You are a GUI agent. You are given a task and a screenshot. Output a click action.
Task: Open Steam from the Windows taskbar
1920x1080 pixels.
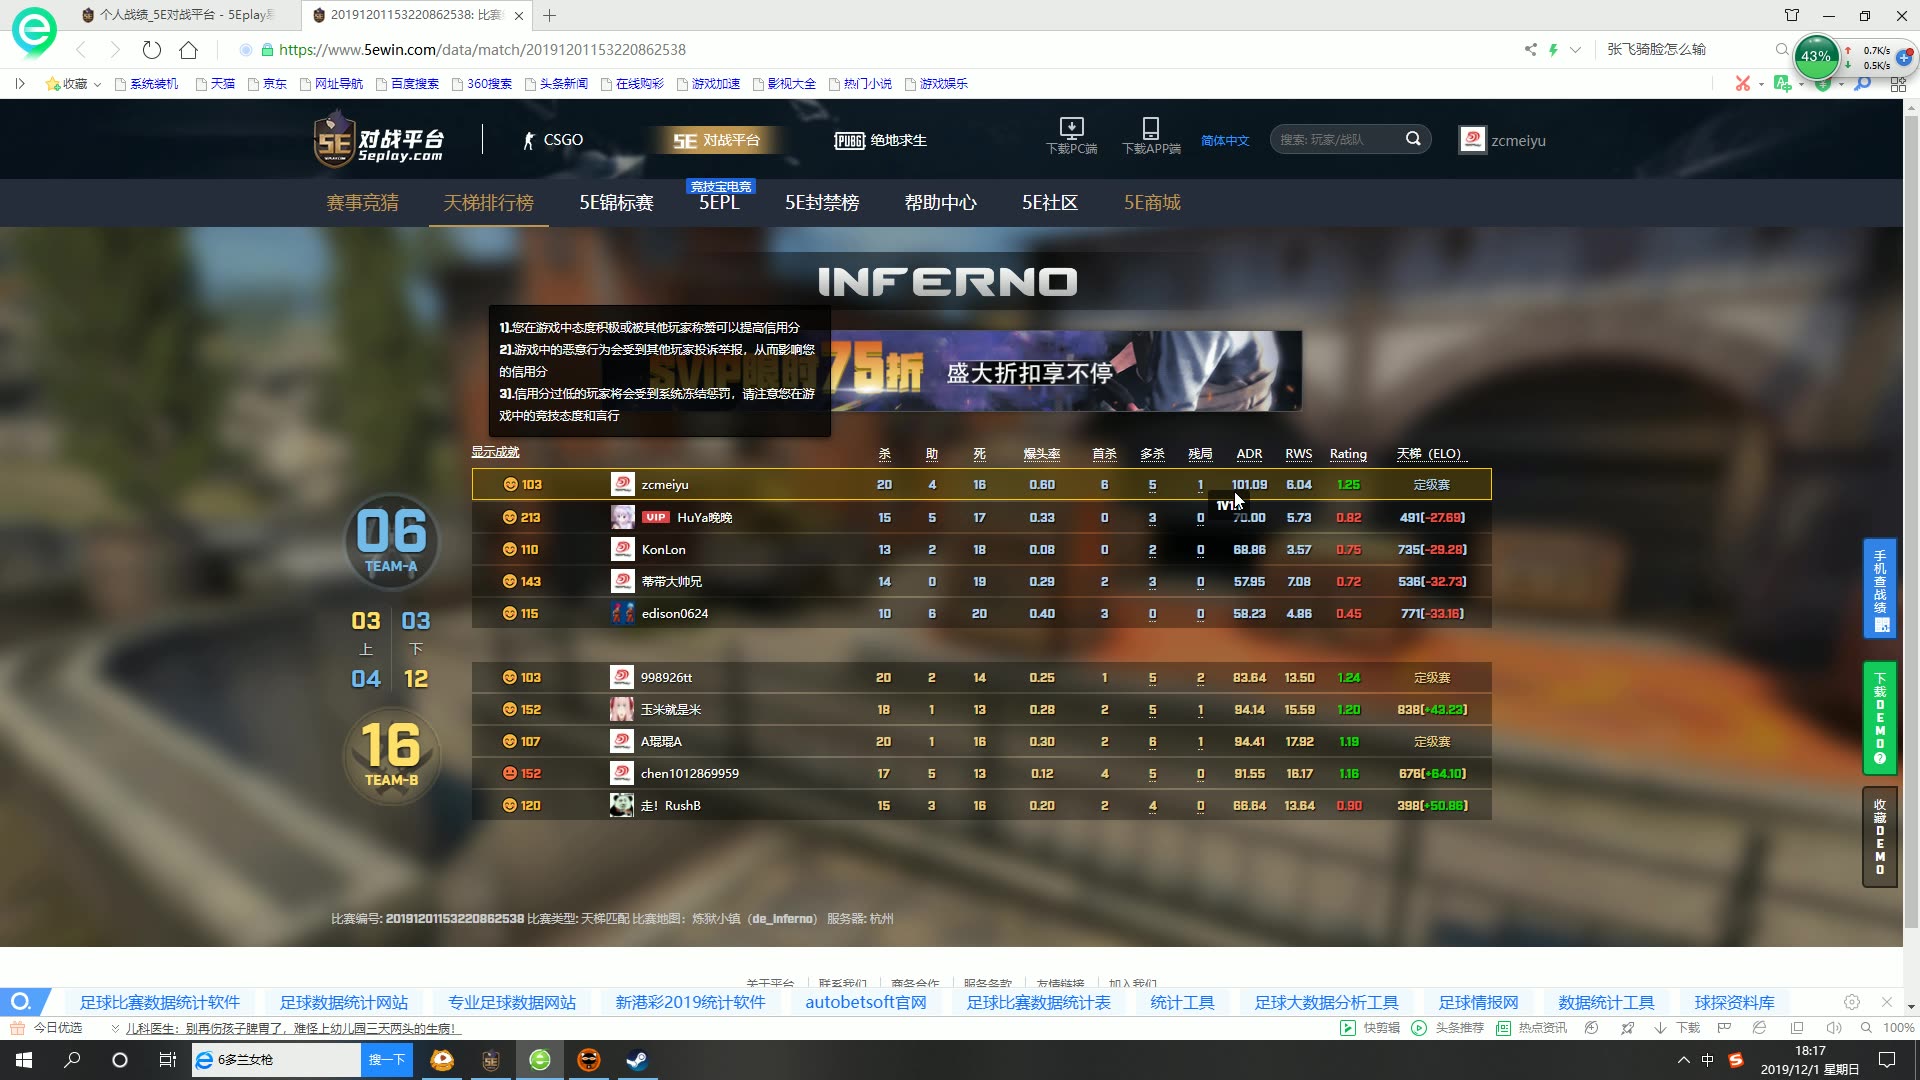pos(637,1060)
